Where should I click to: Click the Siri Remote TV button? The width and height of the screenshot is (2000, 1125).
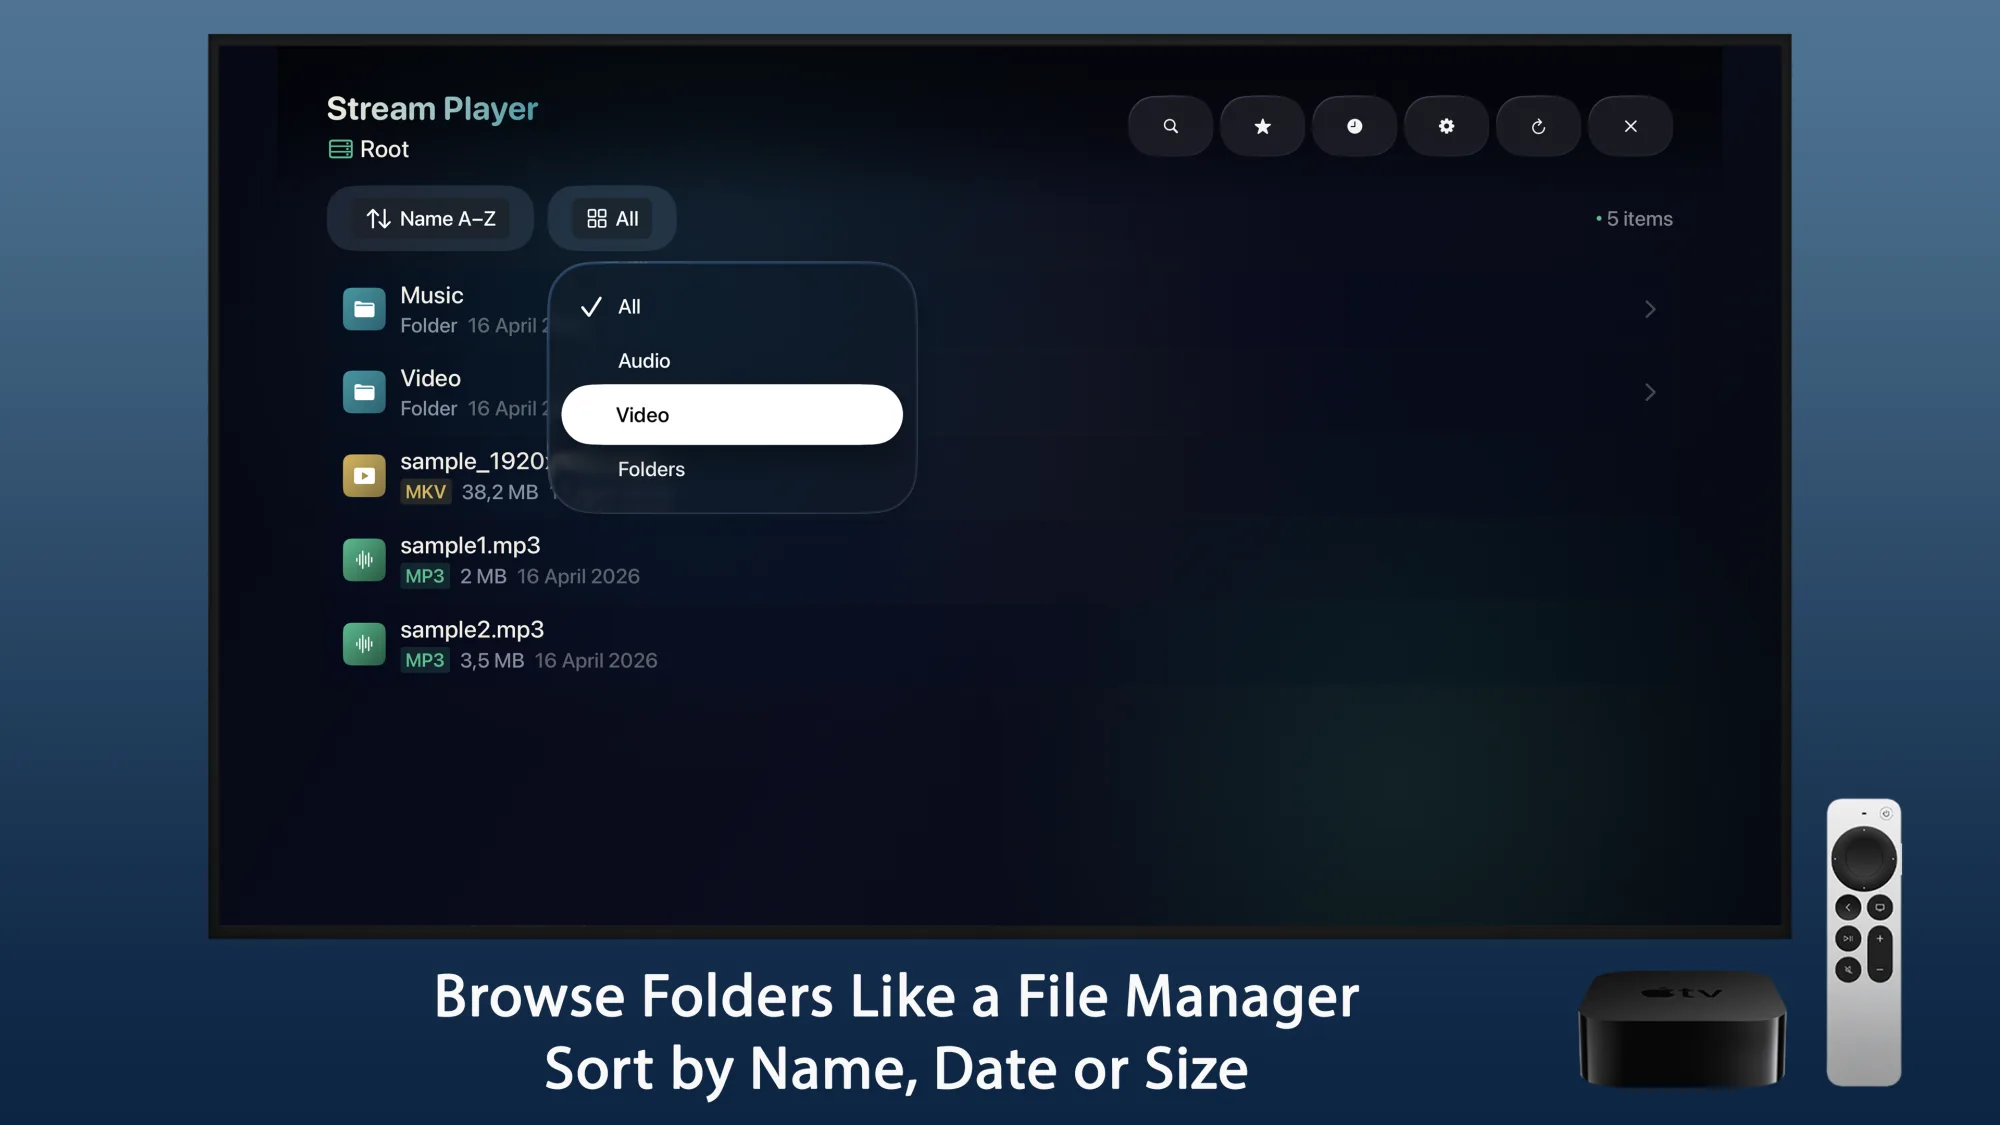coord(1880,907)
